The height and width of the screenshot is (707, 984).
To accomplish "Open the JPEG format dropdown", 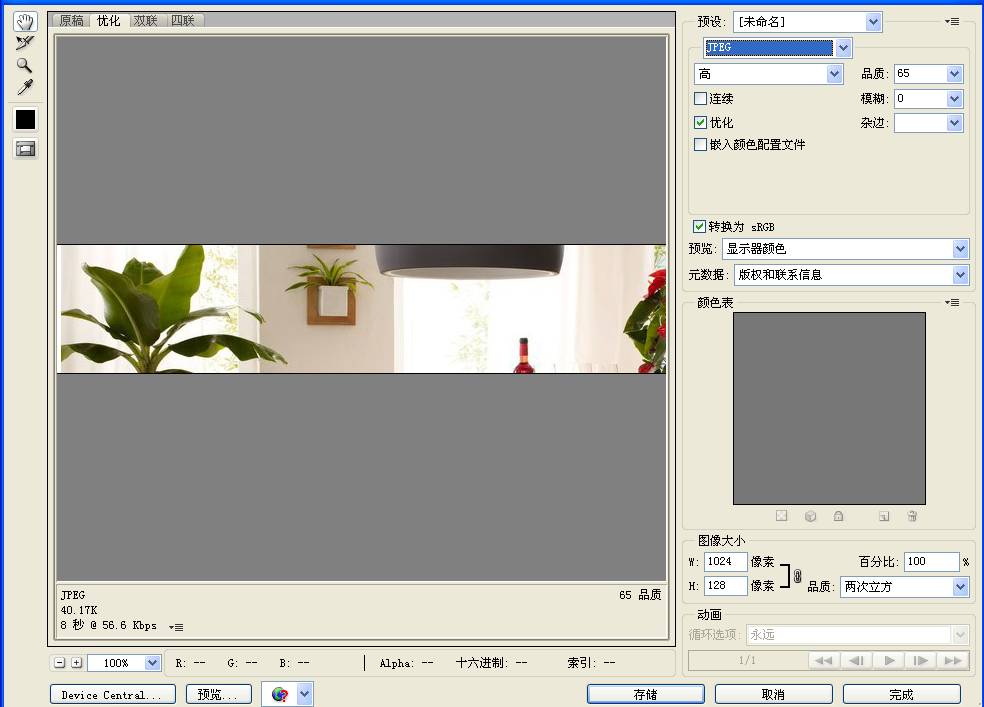I will (x=843, y=47).
